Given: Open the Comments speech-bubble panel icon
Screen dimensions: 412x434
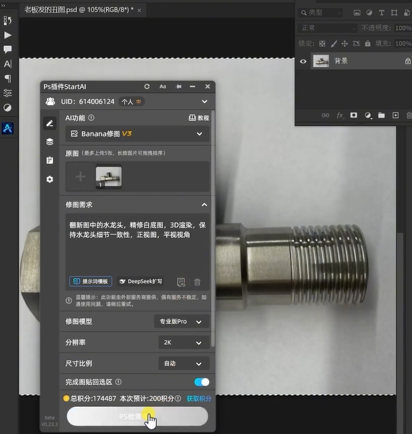Looking at the screenshot, I should pos(7,49).
